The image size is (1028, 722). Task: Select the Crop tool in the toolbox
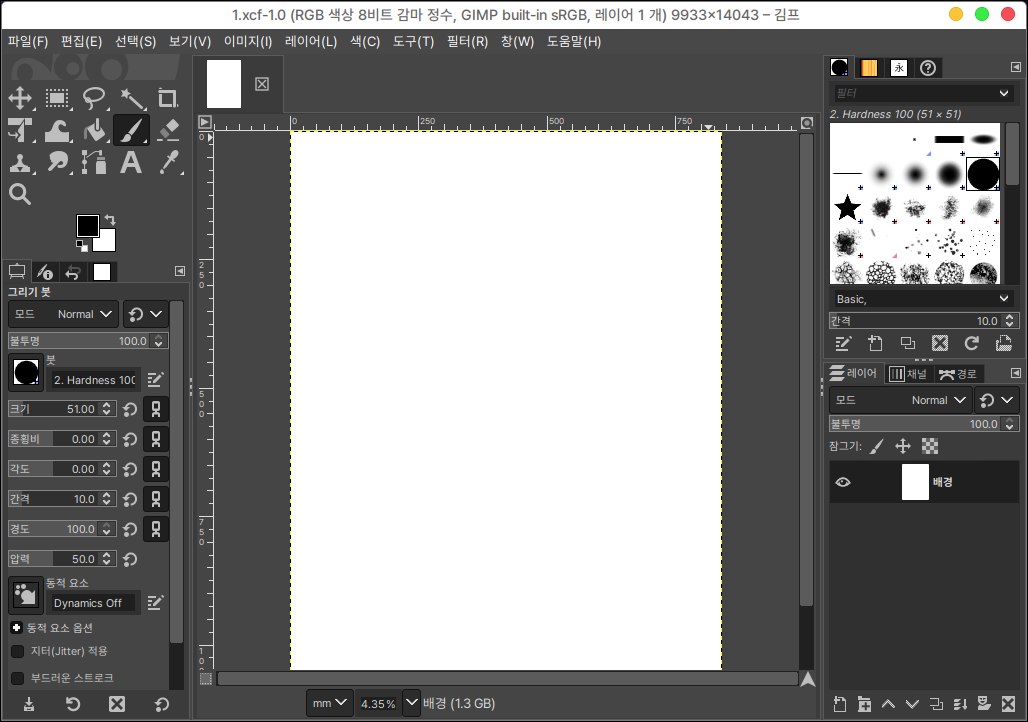click(x=167, y=98)
